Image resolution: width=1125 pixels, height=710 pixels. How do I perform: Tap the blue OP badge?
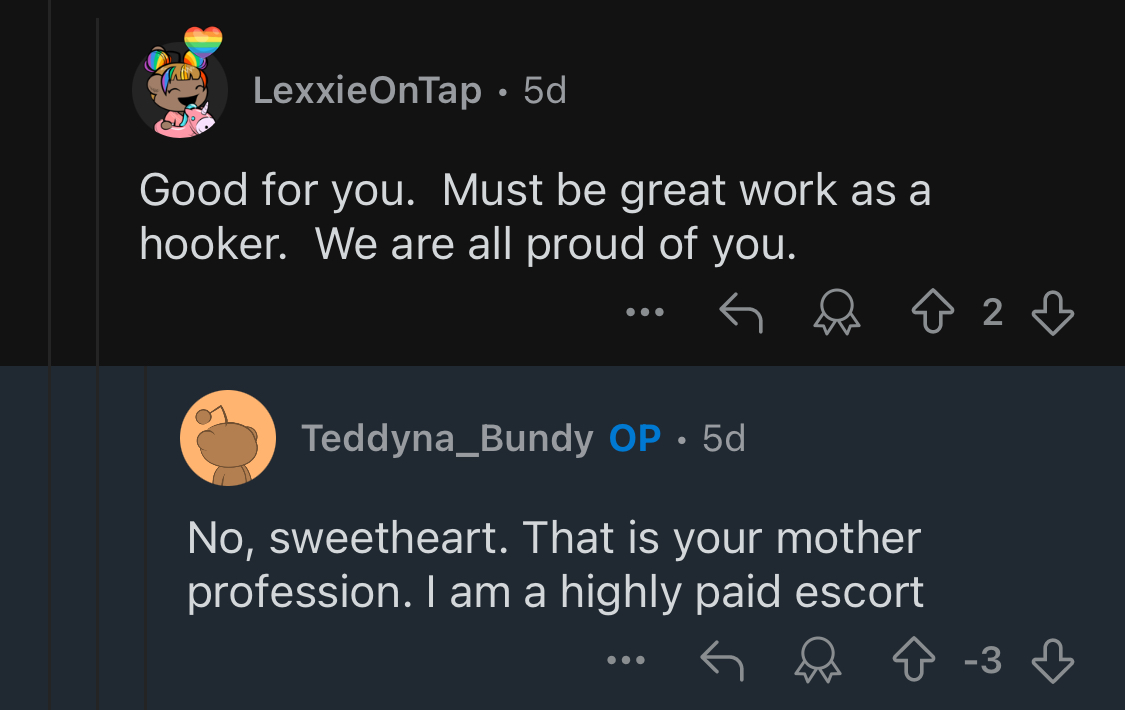point(635,438)
